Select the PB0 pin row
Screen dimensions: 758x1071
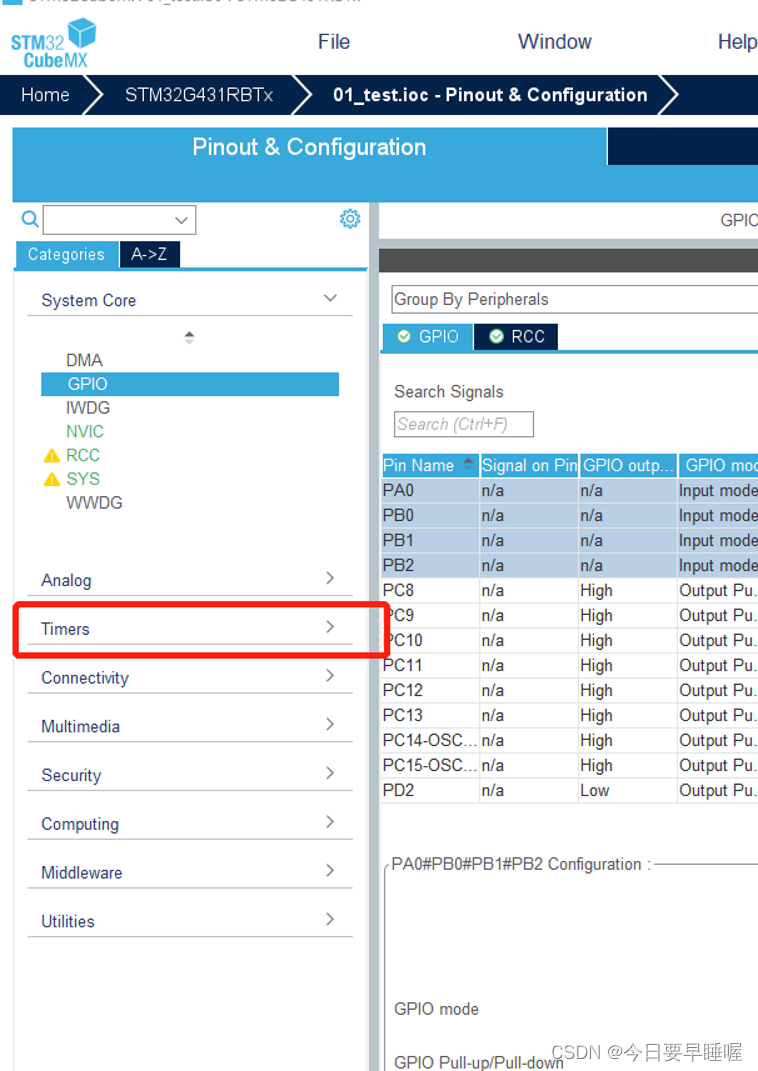coord(570,516)
